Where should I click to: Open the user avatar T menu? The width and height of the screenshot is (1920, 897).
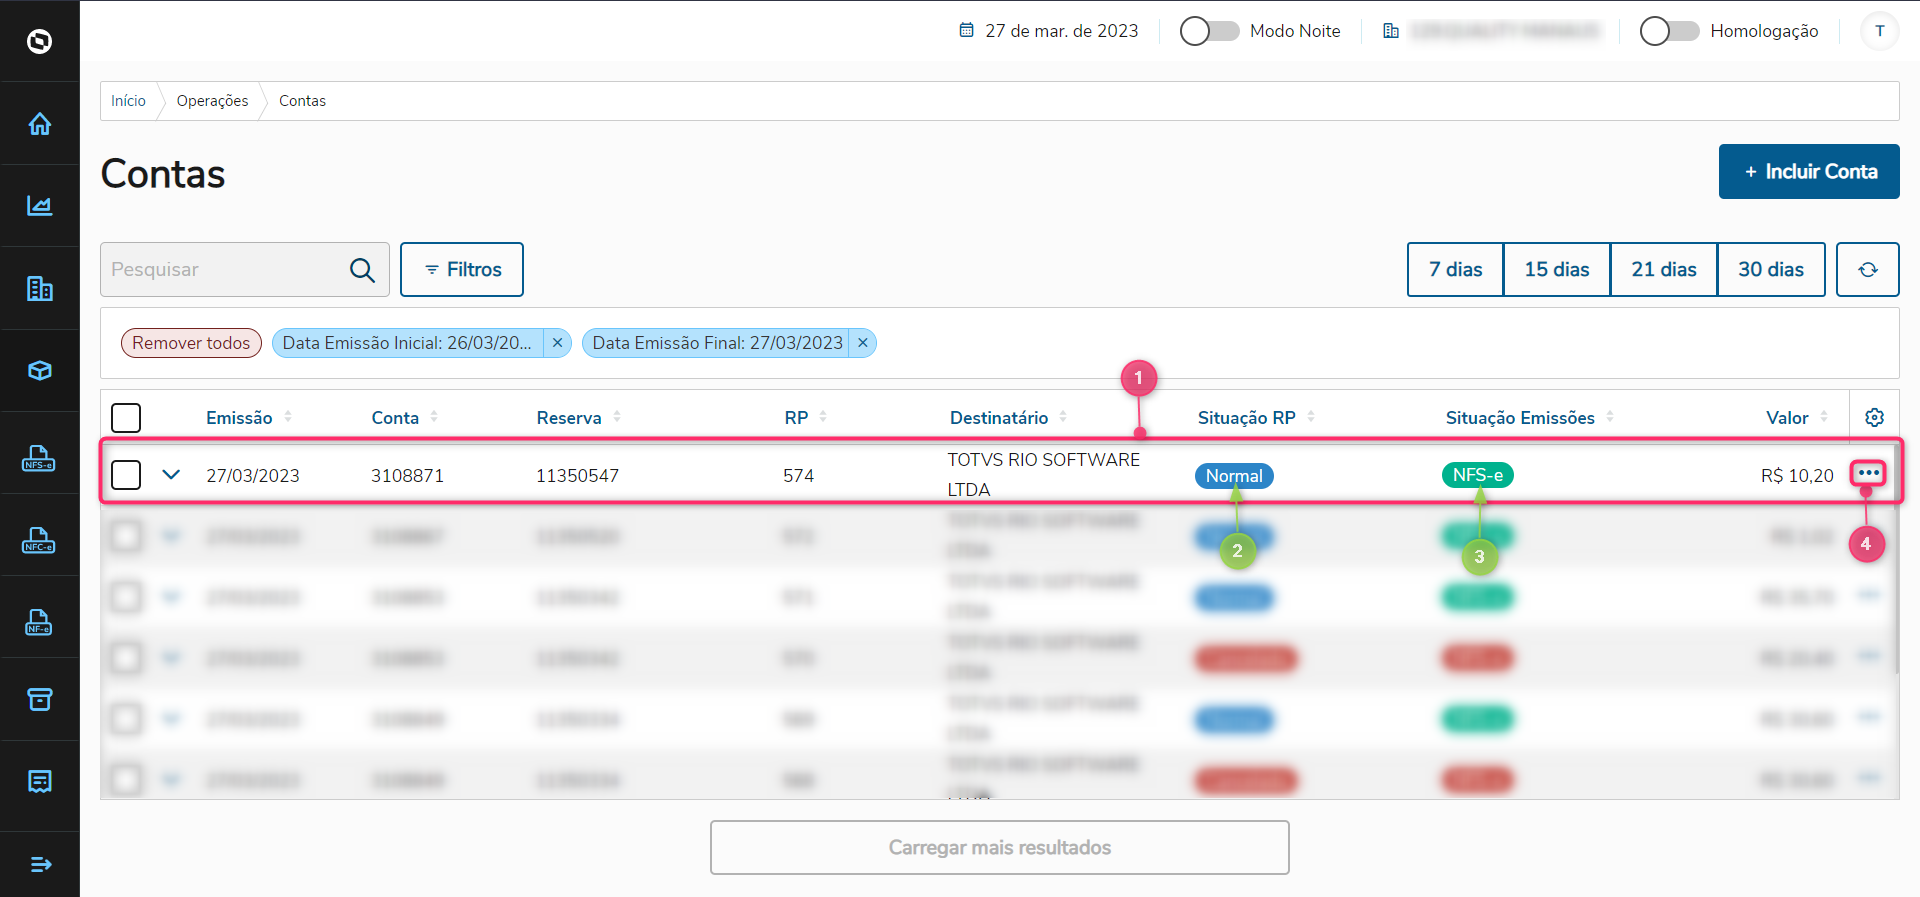[1880, 31]
